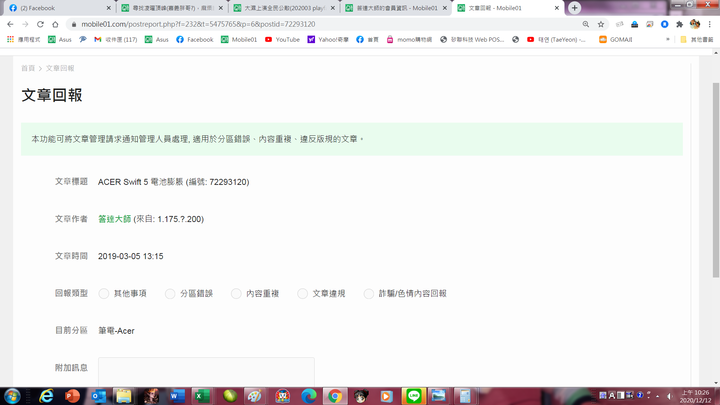
Task: Open the Mobile01 bookmark
Action: coord(239,39)
